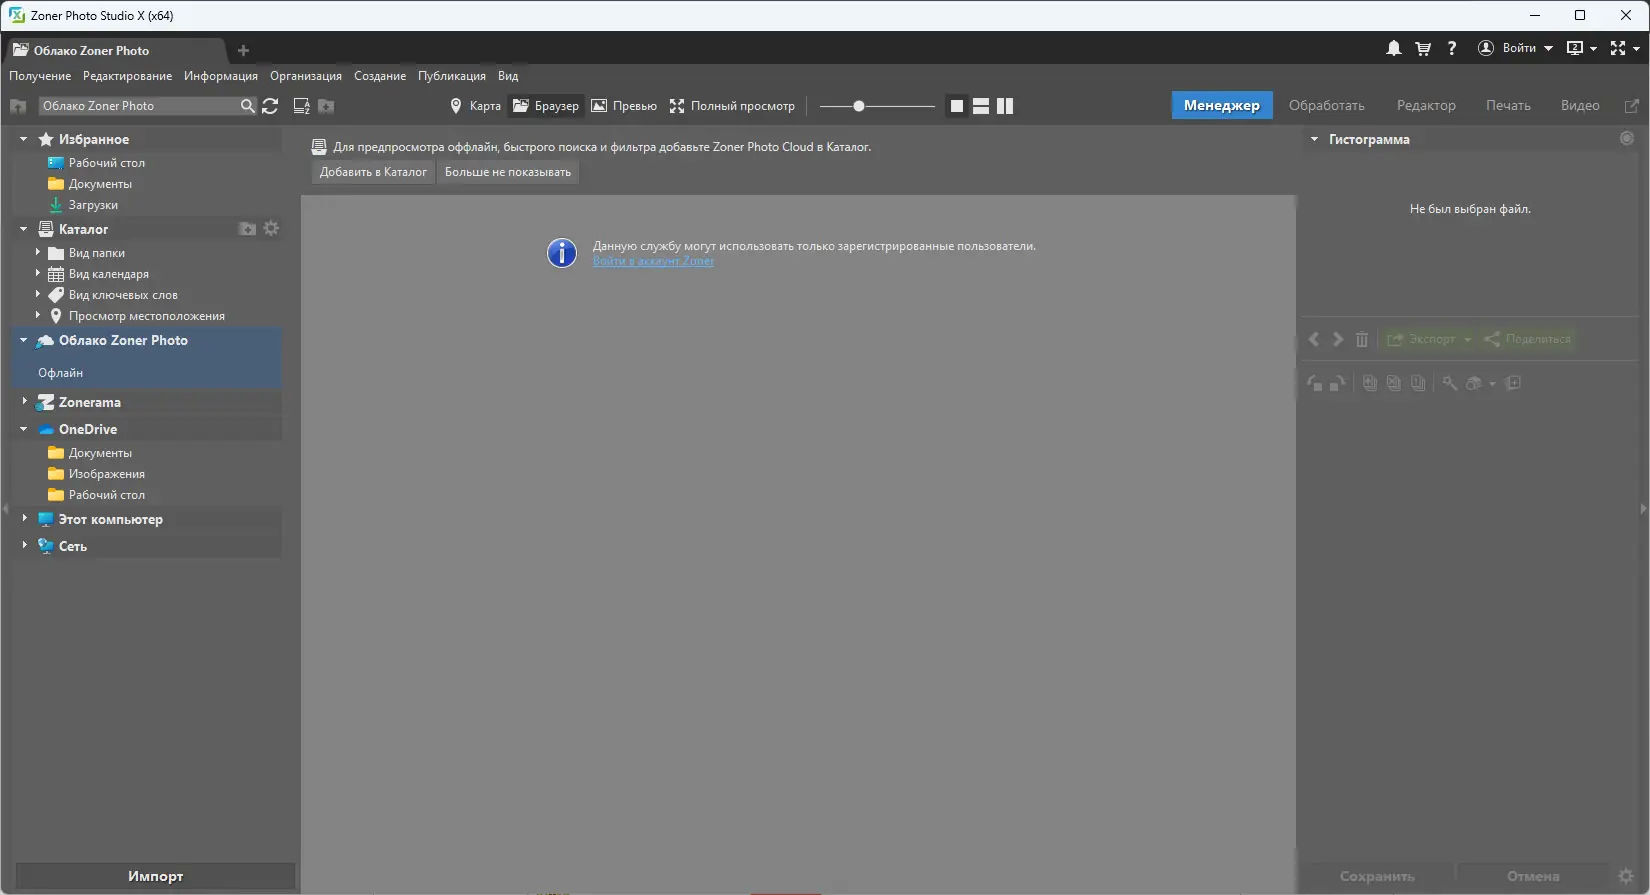Click the Отмена button
The width and height of the screenshot is (1650, 895).
tap(1533, 876)
